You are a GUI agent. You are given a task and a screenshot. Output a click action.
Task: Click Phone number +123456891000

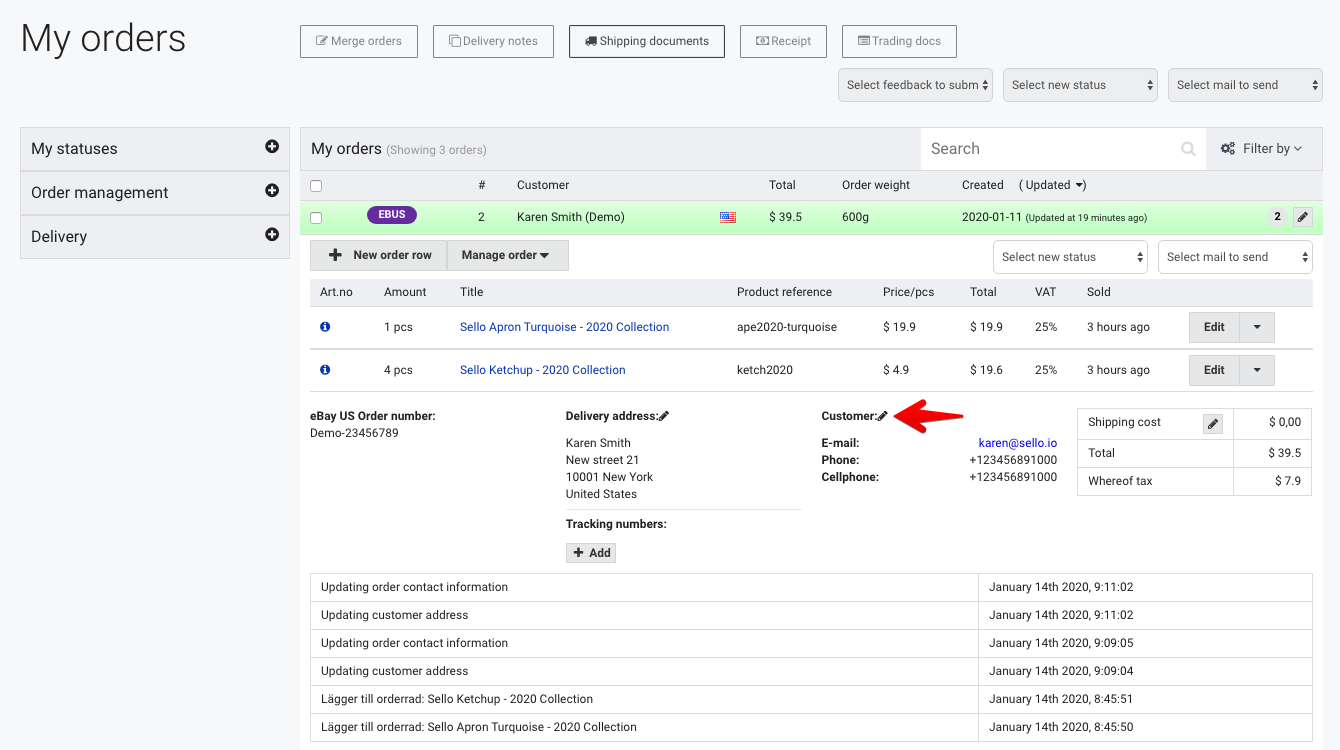pyautogui.click(x=1013, y=460)
